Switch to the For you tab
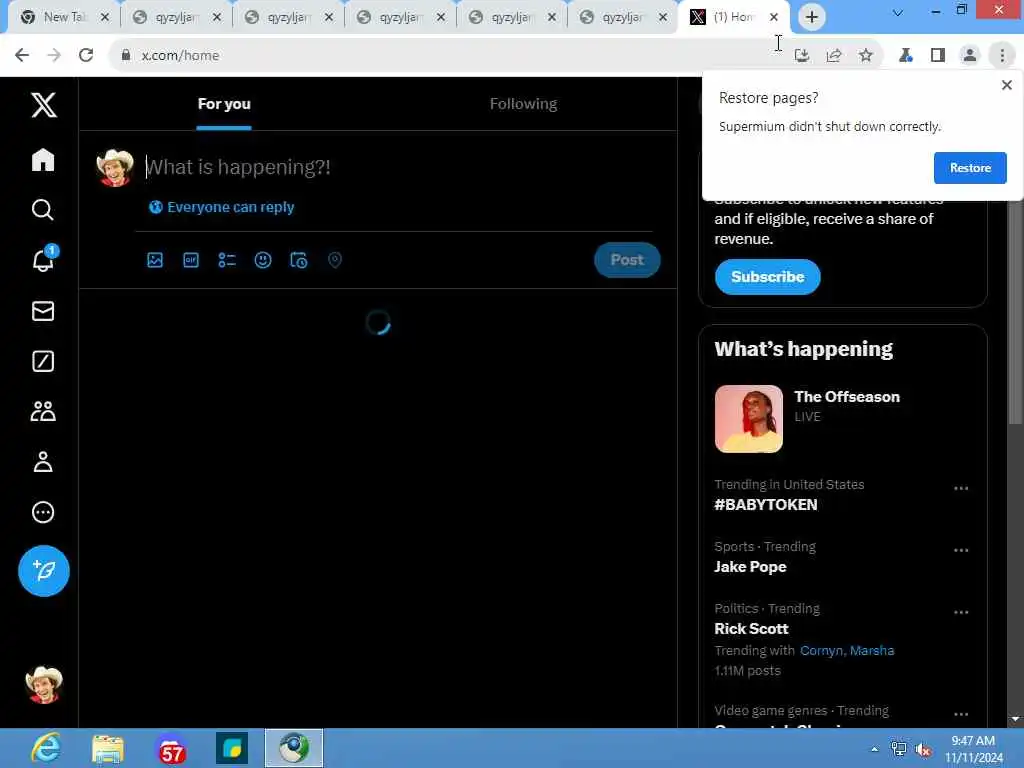The height and width of the screenshot is (768, 1024). click(x=224, y=104)
